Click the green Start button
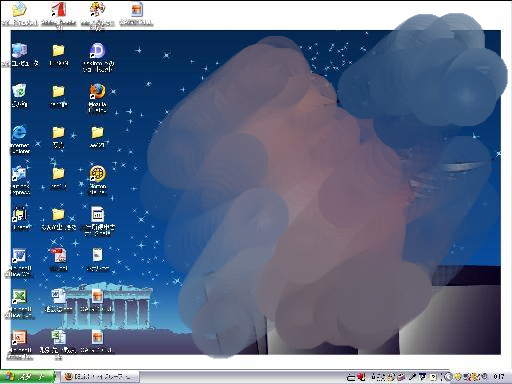Viewport: 512px width, 384px height. coord(27,377)
